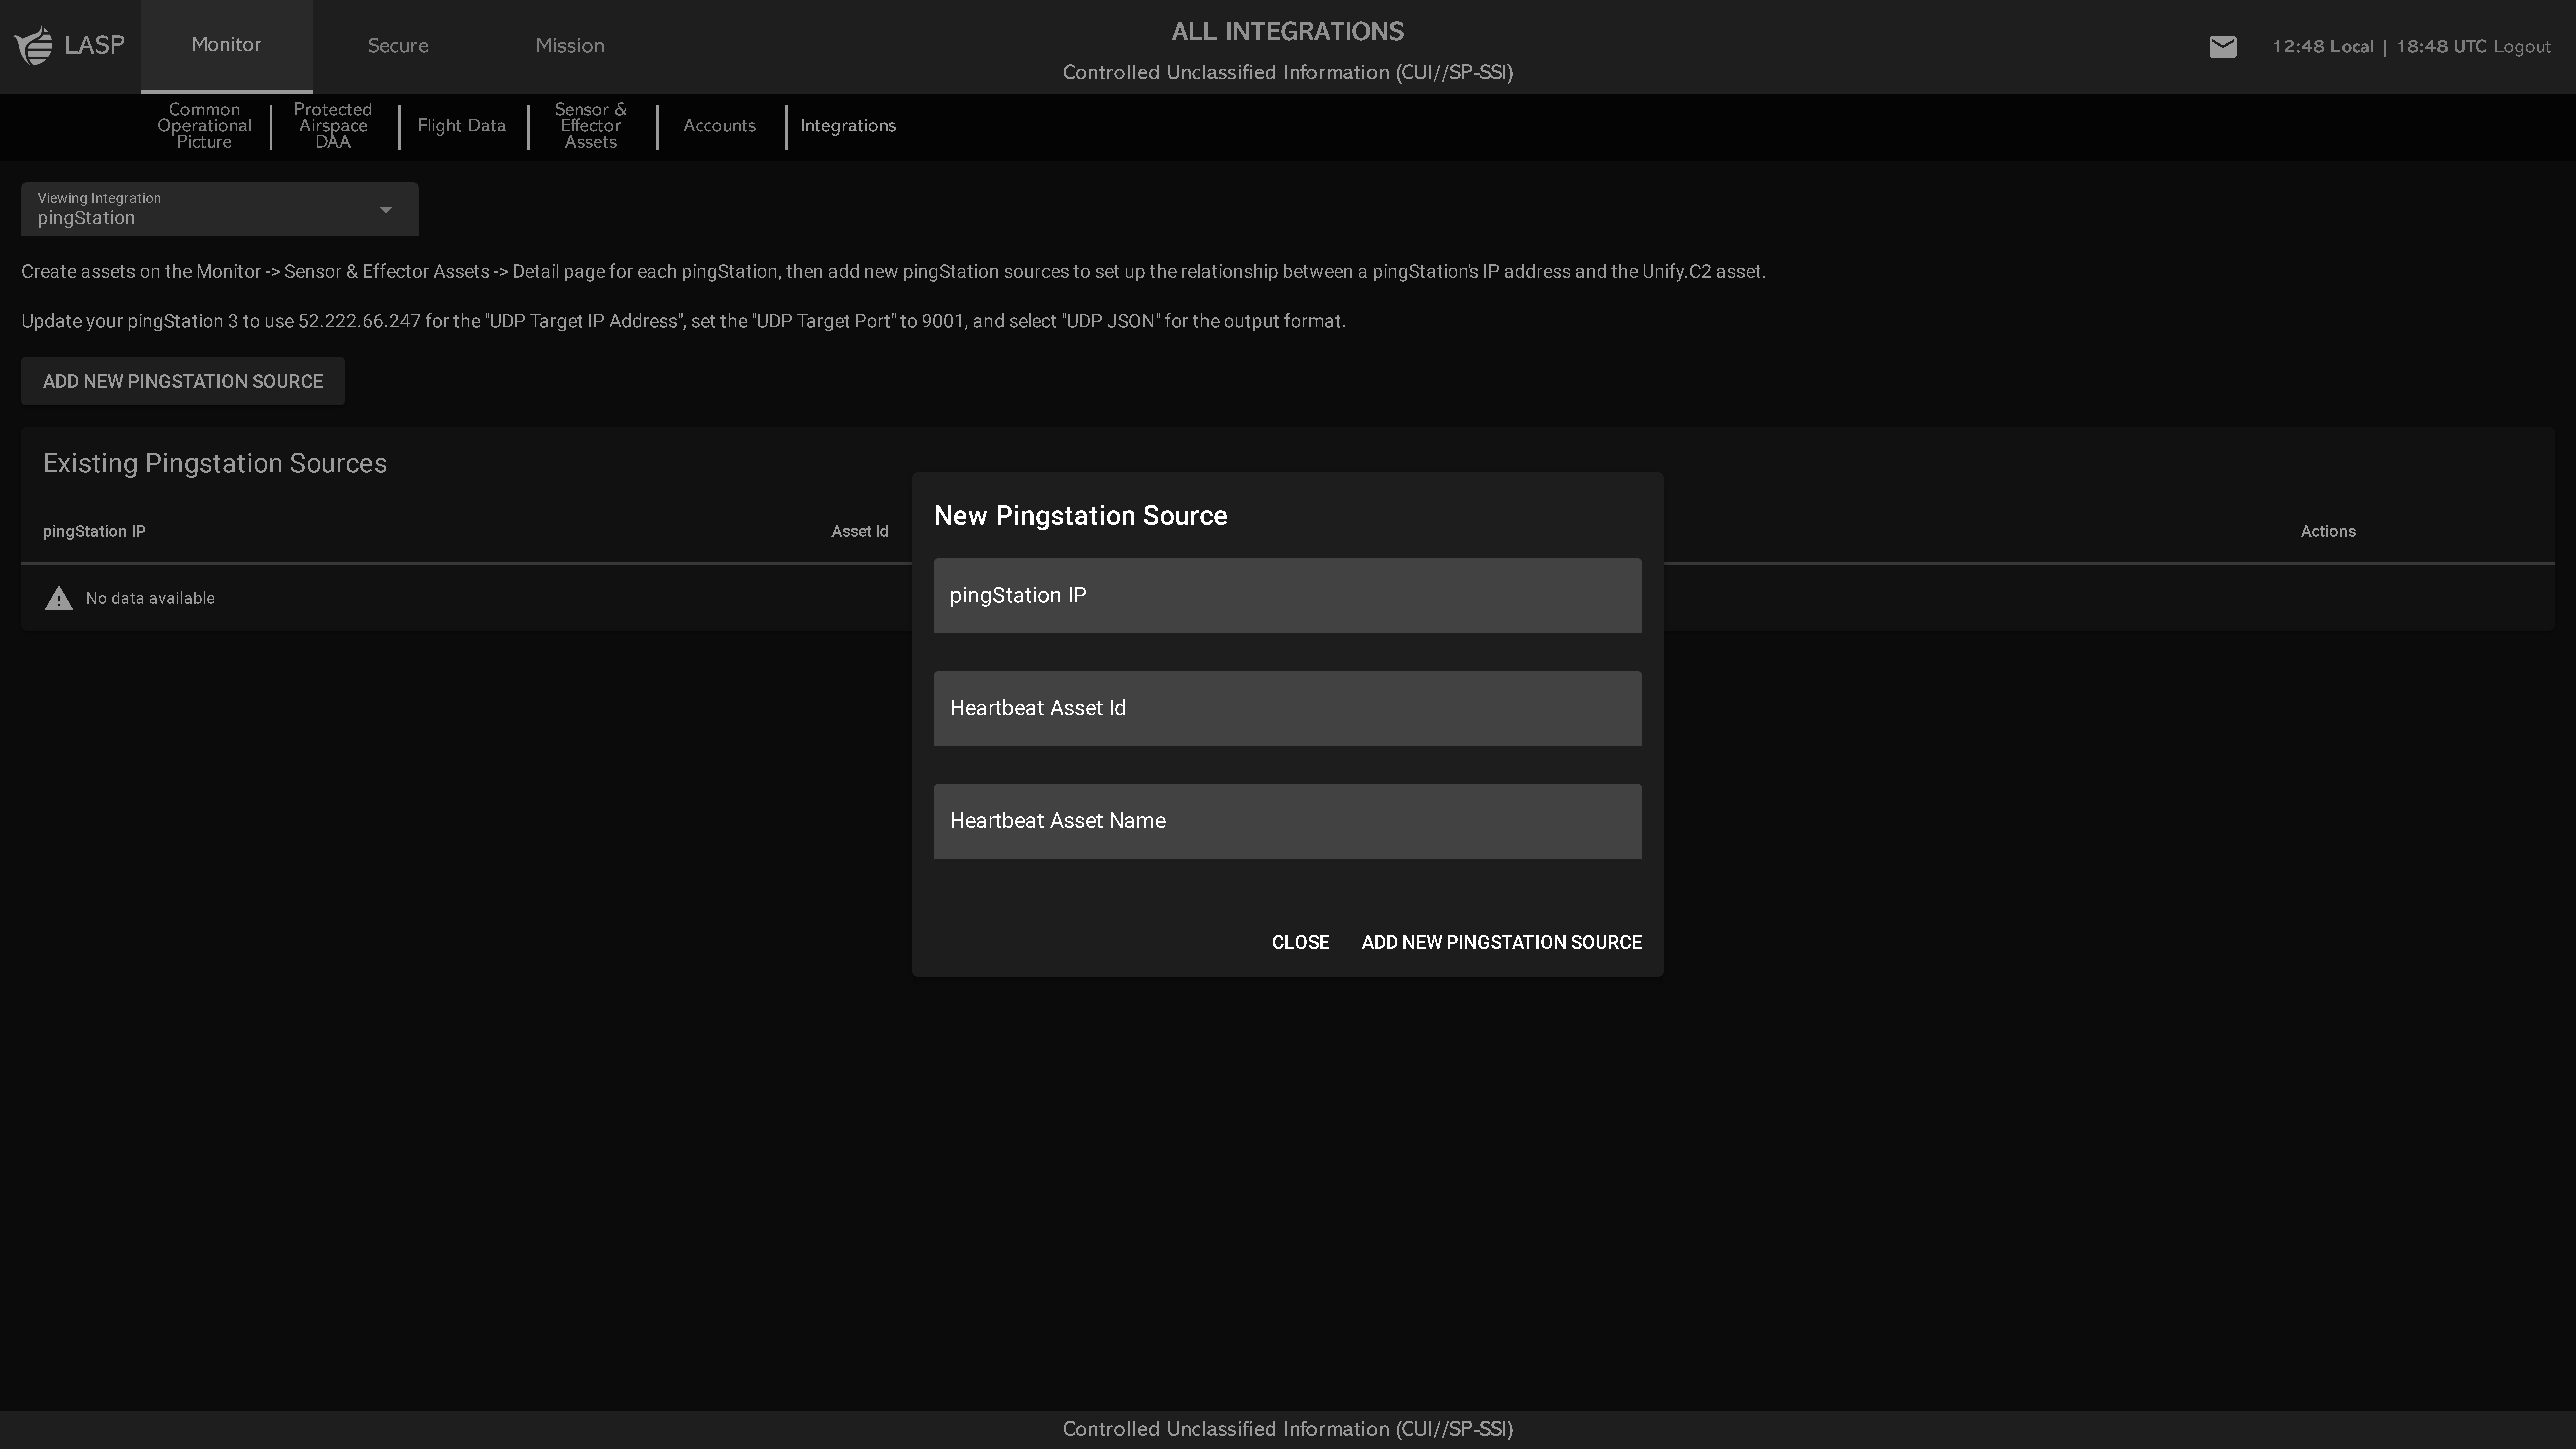Click the No data available text

coord(150,598)
